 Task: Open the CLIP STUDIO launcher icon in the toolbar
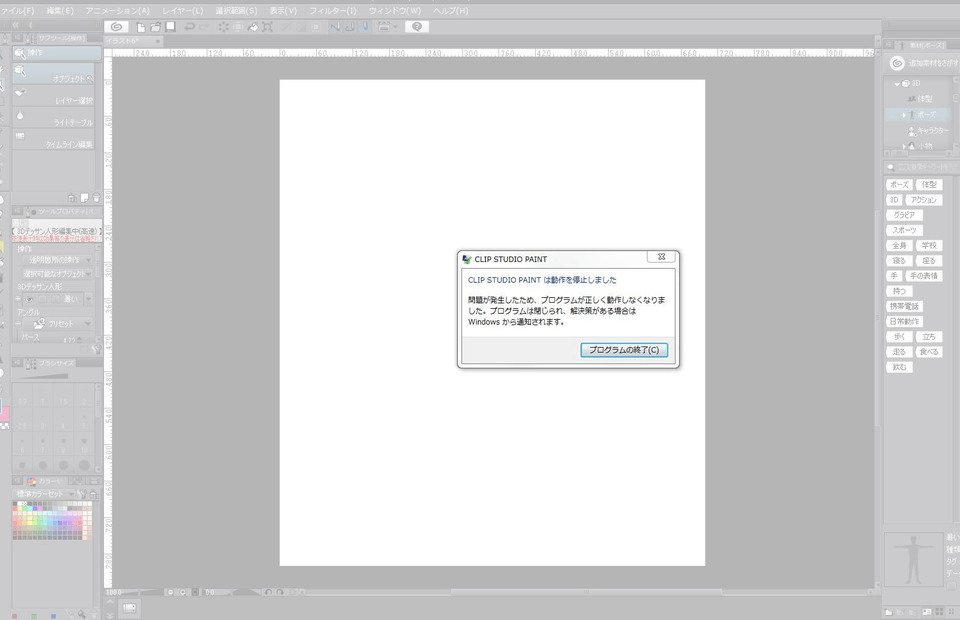117,27
